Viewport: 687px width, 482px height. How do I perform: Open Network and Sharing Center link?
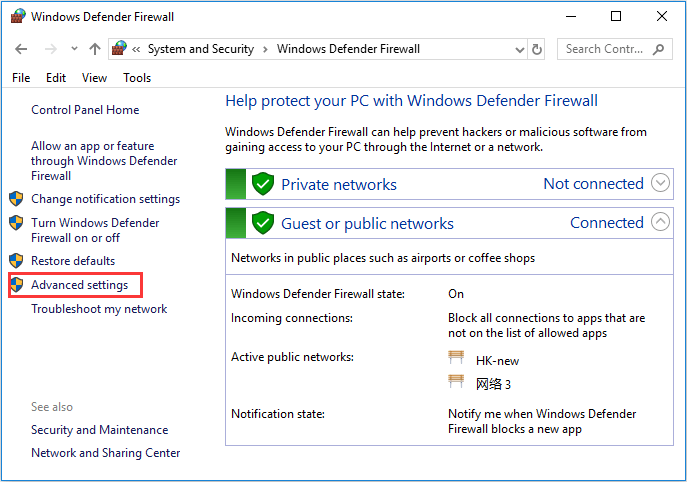tap(106, 453)
